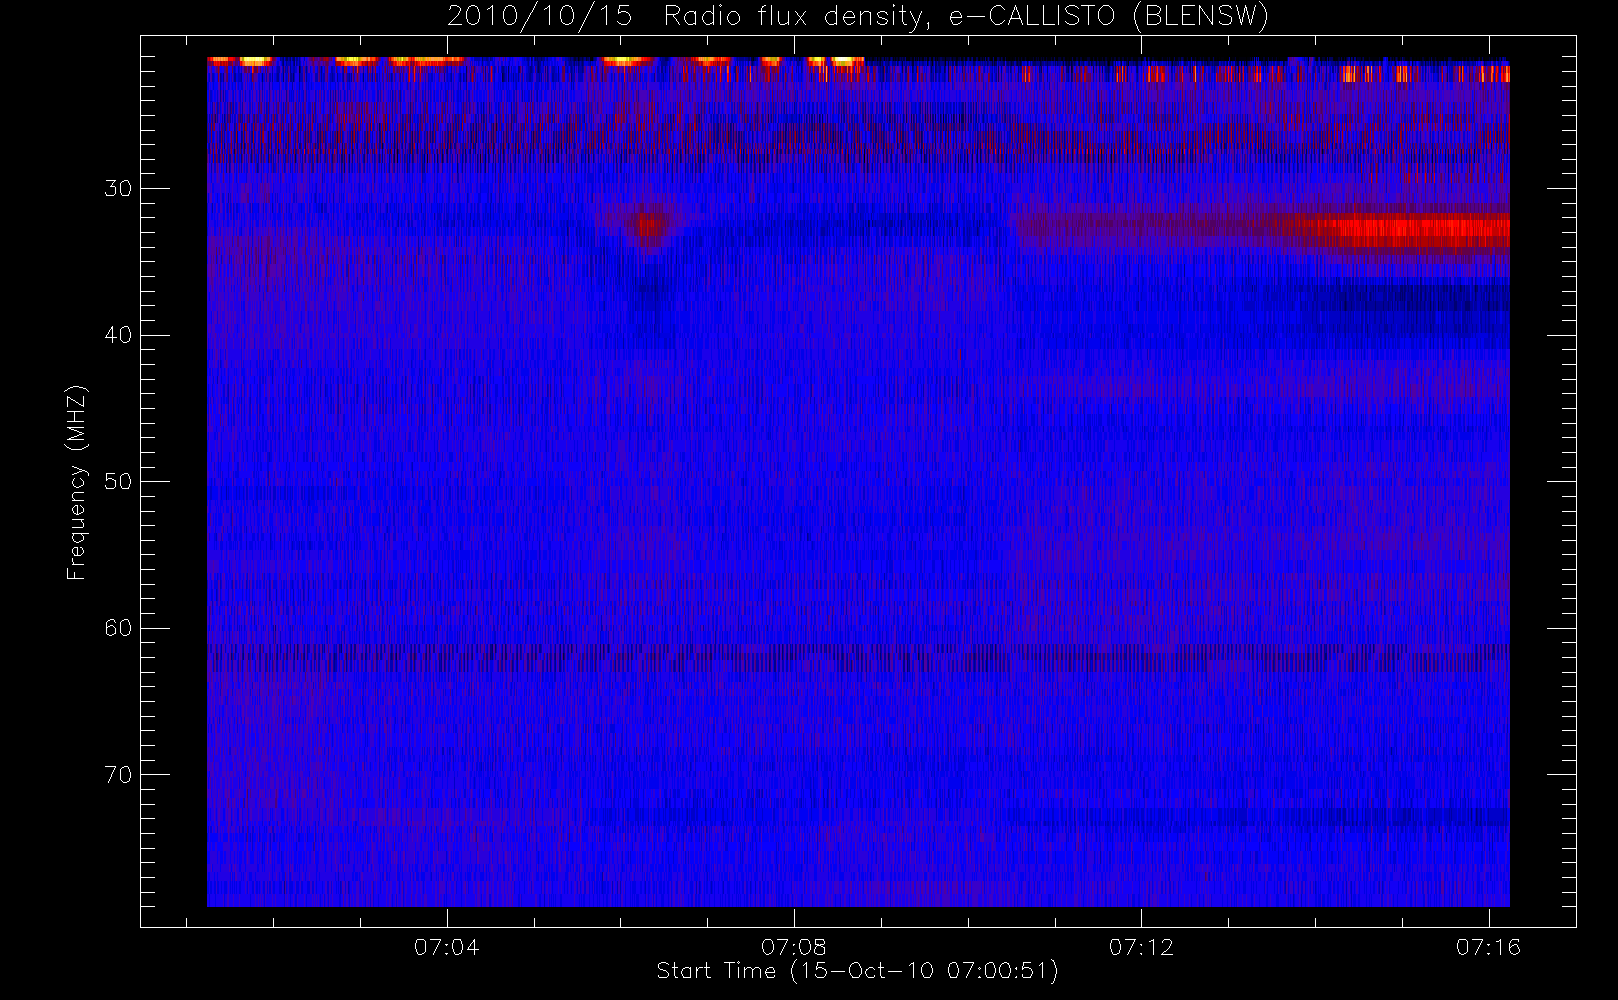Click the 07:04 time tick label

coord(446,947)
